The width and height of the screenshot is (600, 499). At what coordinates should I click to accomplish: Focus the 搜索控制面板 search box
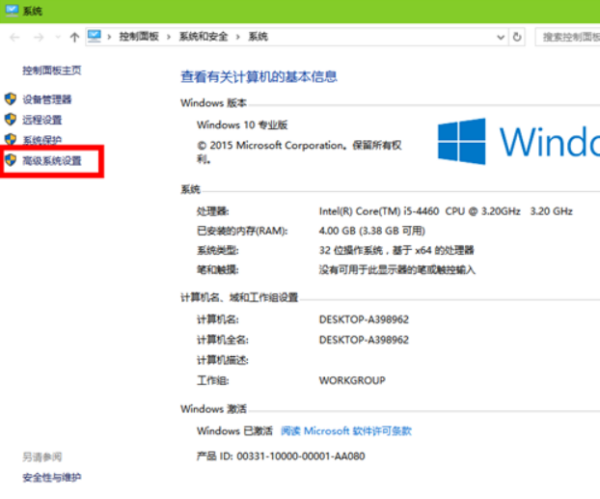[568, 37]
